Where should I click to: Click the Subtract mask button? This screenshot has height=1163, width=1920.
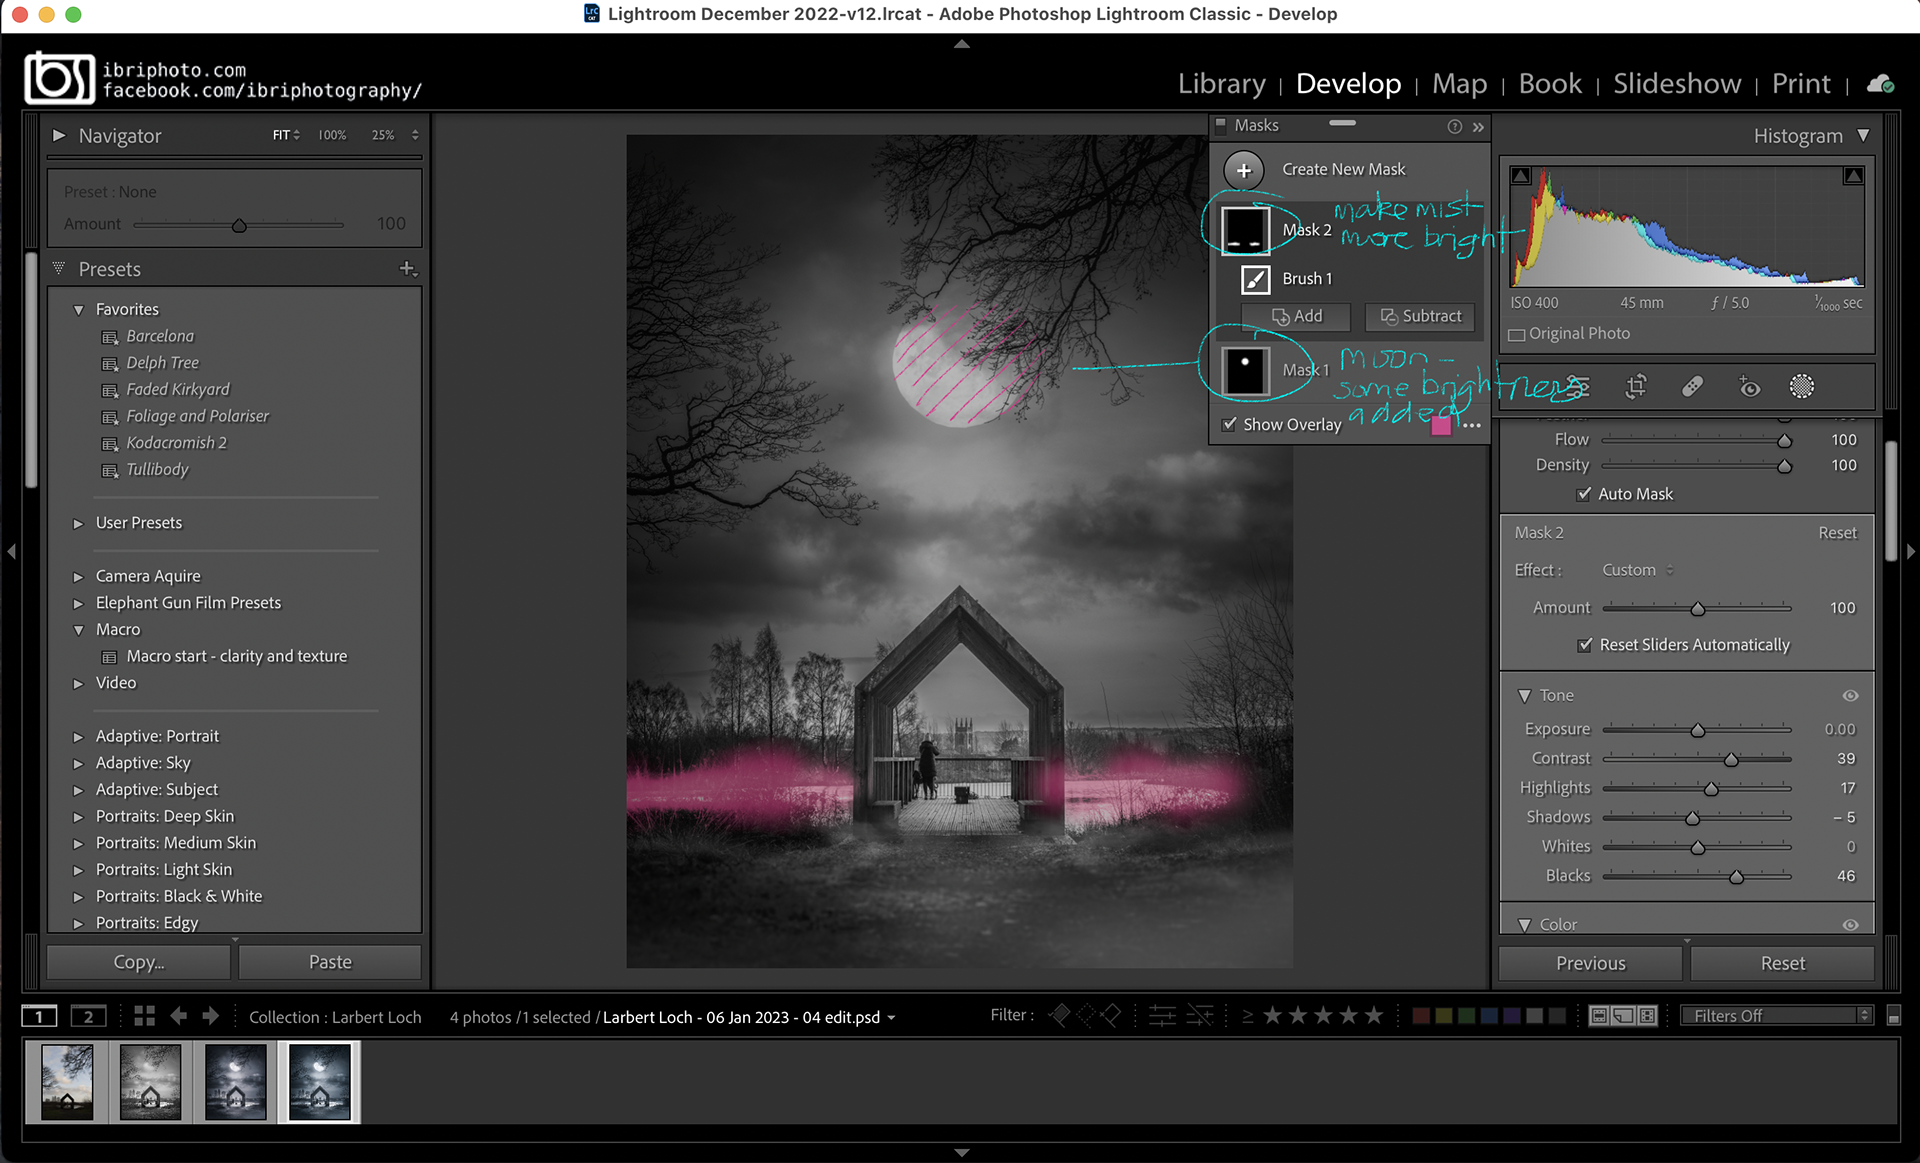point(1420,317)
